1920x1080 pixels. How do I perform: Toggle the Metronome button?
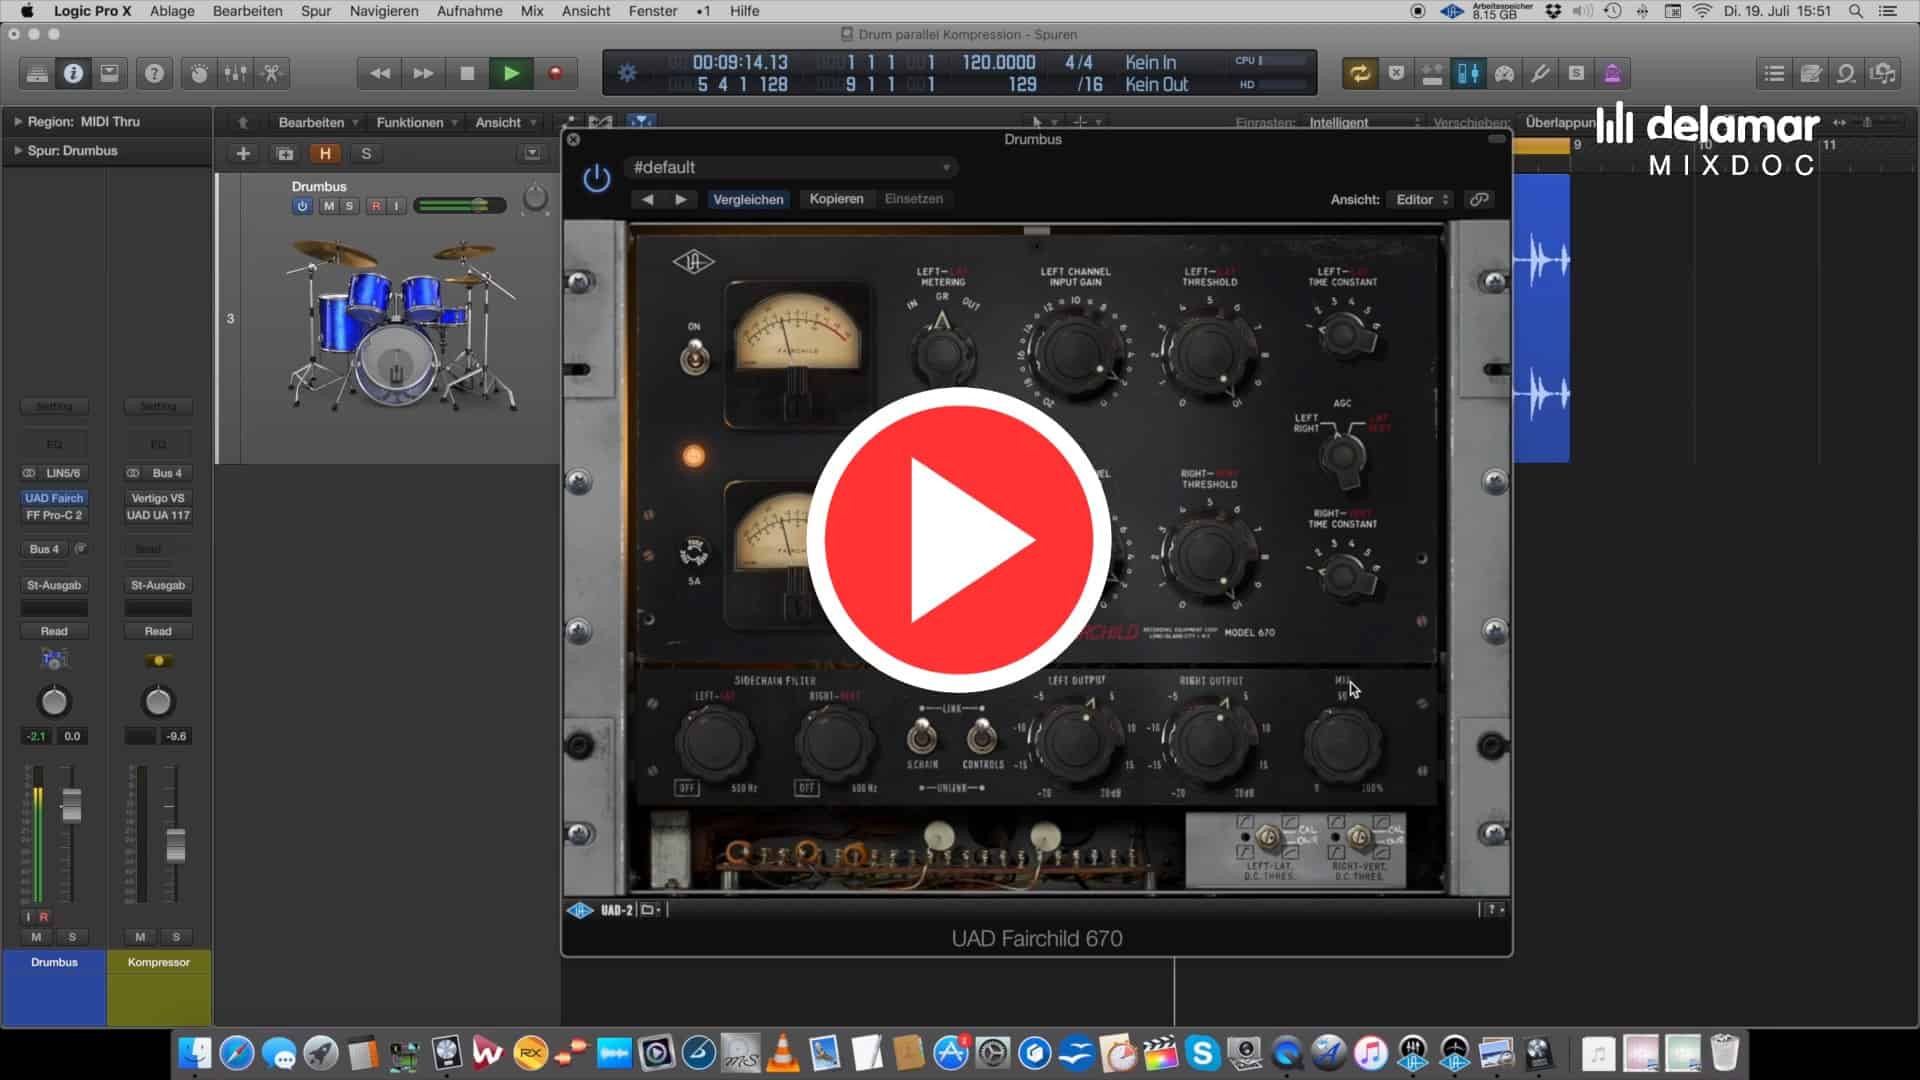point(1612,73)
